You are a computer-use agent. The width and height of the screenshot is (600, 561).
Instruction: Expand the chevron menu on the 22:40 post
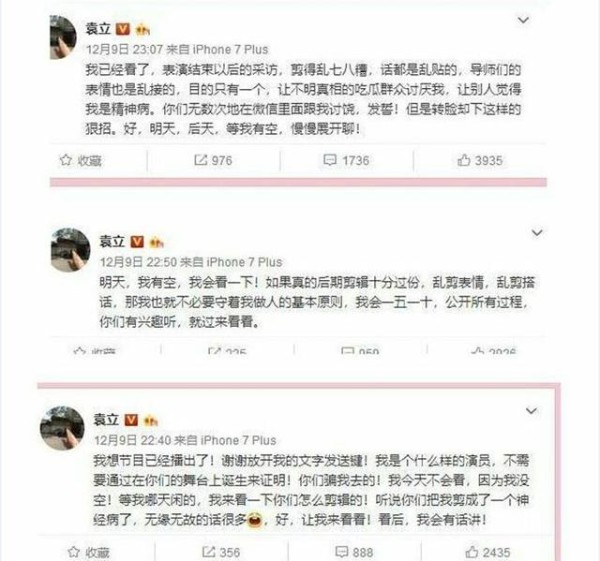(x=531, y=411)
